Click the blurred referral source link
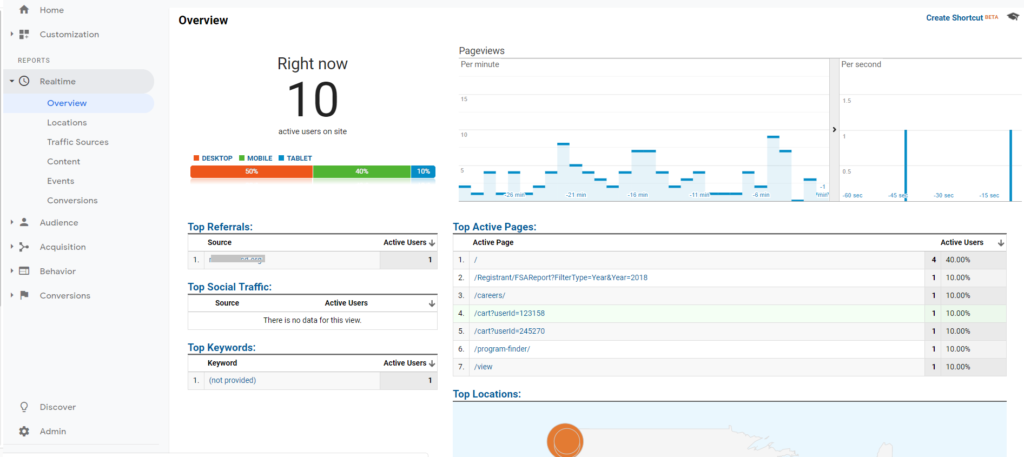Viewport: 1024px width, 457px height. coord(236,260)
